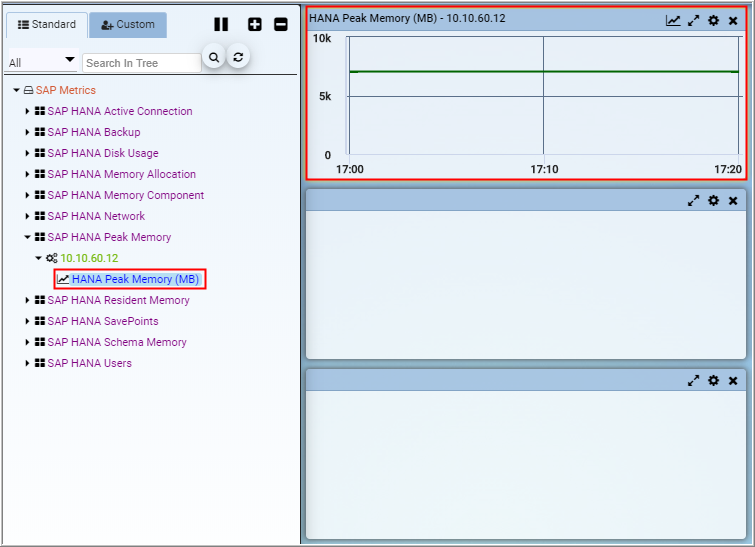Select HANA Peak Memory (MB) metric
The width and height of the screenshot is (755, 547).
click(x=135, y=279)
